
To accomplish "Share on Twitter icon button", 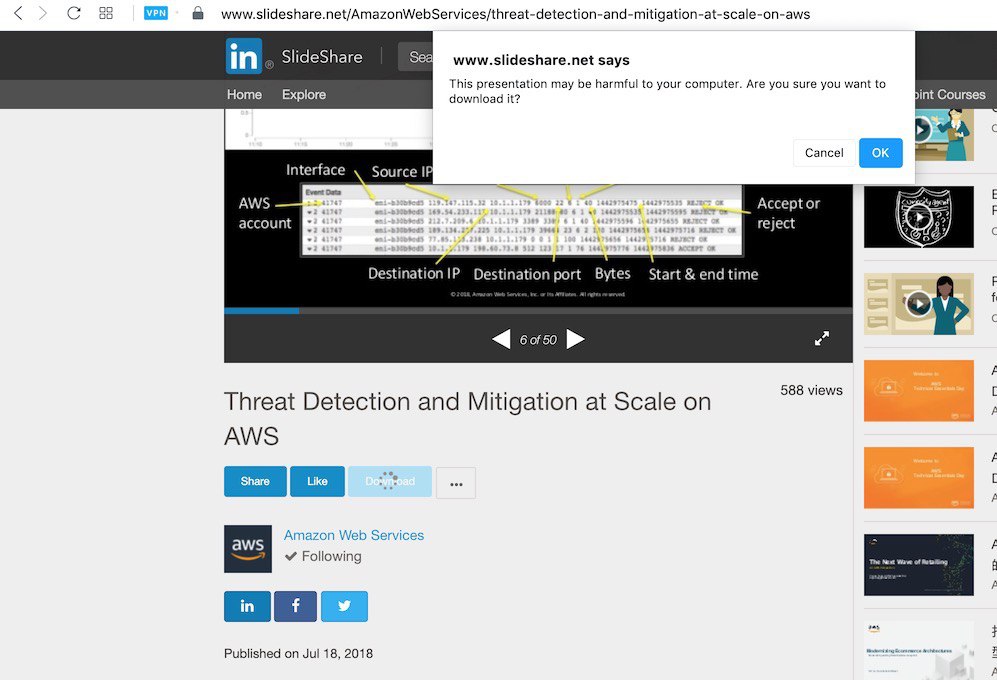I will 344,606.
